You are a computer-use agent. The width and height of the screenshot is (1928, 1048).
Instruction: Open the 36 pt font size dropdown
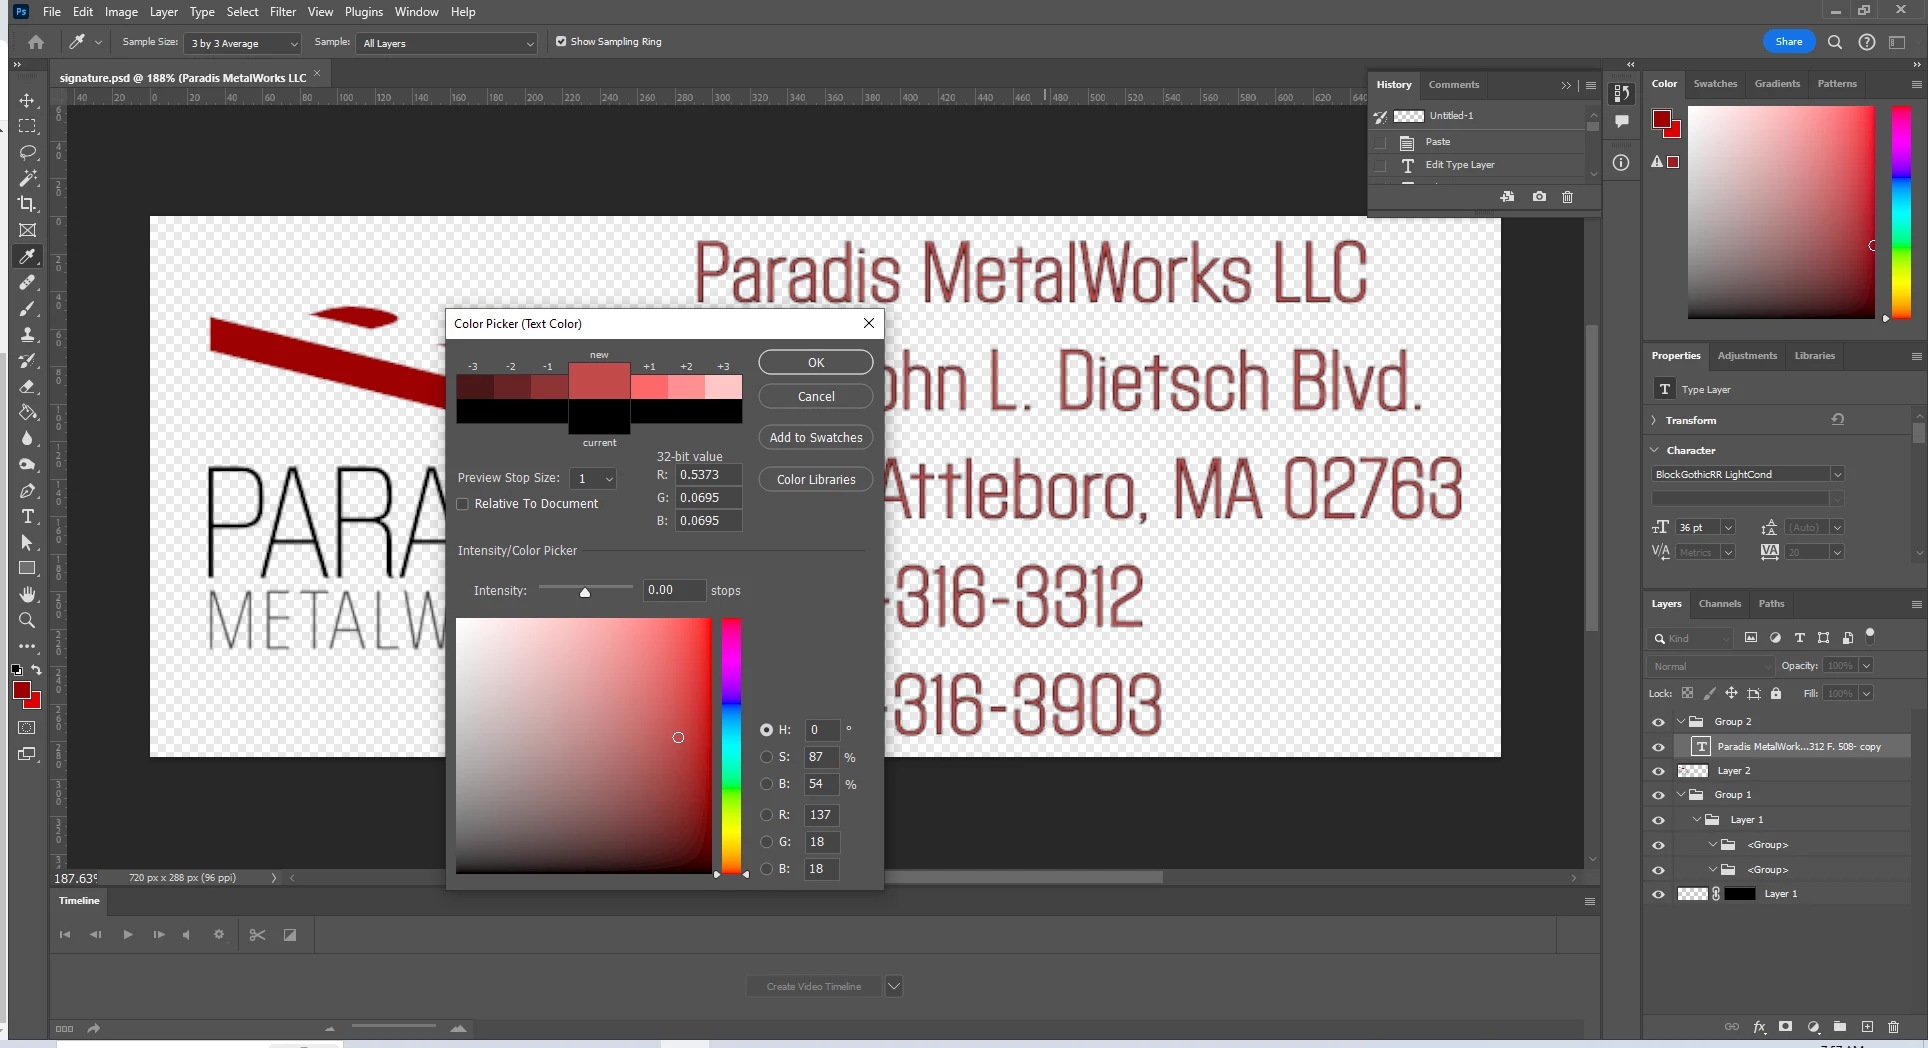pos(1728,527)
